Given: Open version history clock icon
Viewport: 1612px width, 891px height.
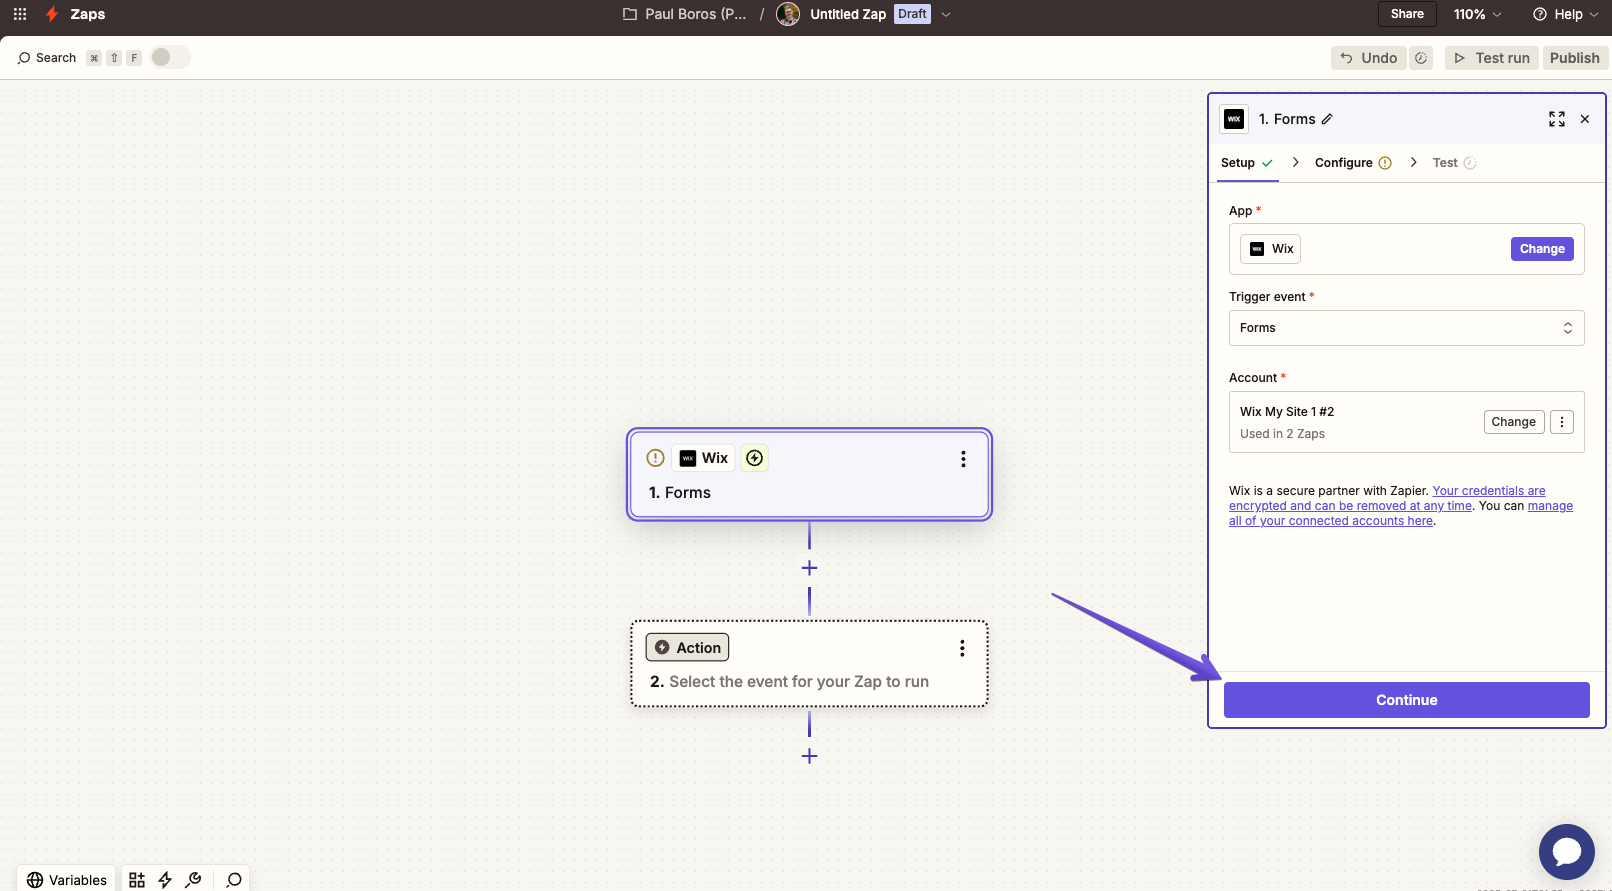Looking at the screenshot, I should (1421, 58).
